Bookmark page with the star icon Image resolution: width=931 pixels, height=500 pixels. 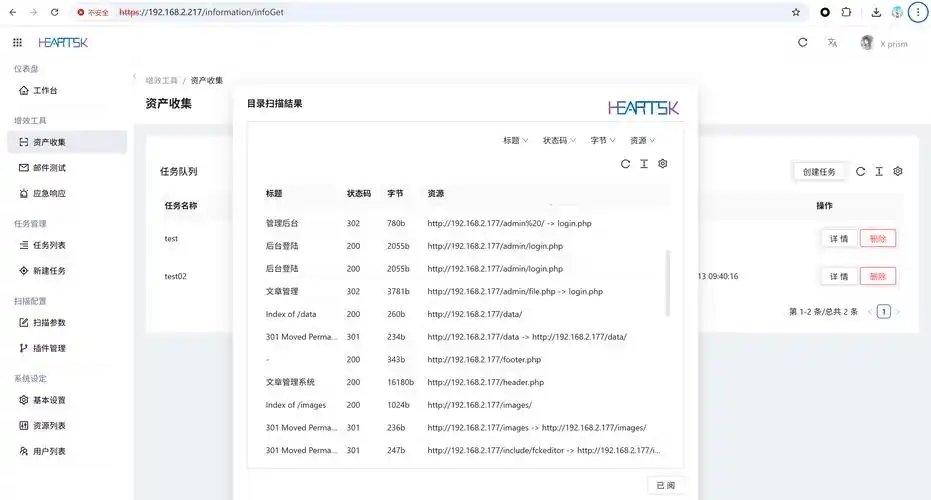(796, 12)
